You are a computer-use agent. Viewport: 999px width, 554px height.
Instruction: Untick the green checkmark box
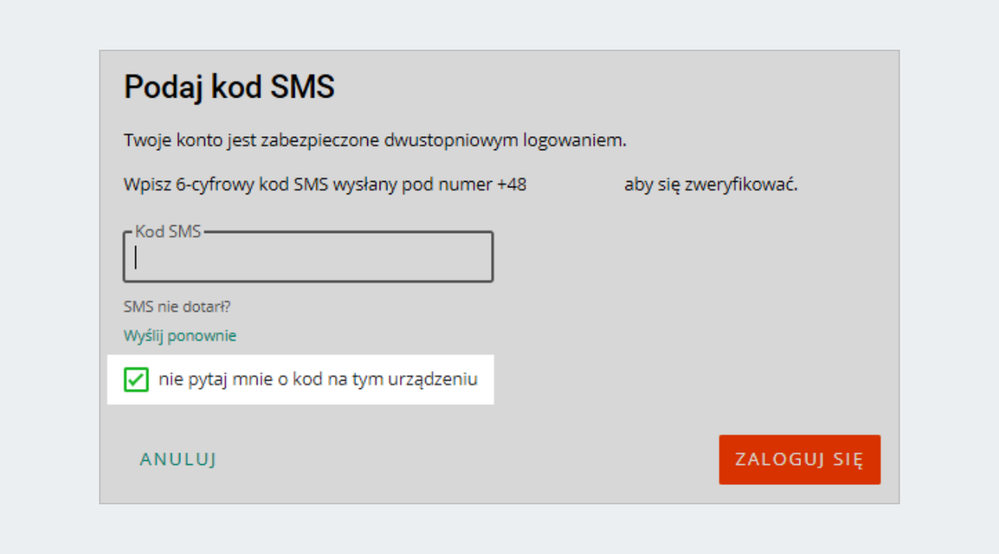(x=136, y=380)
